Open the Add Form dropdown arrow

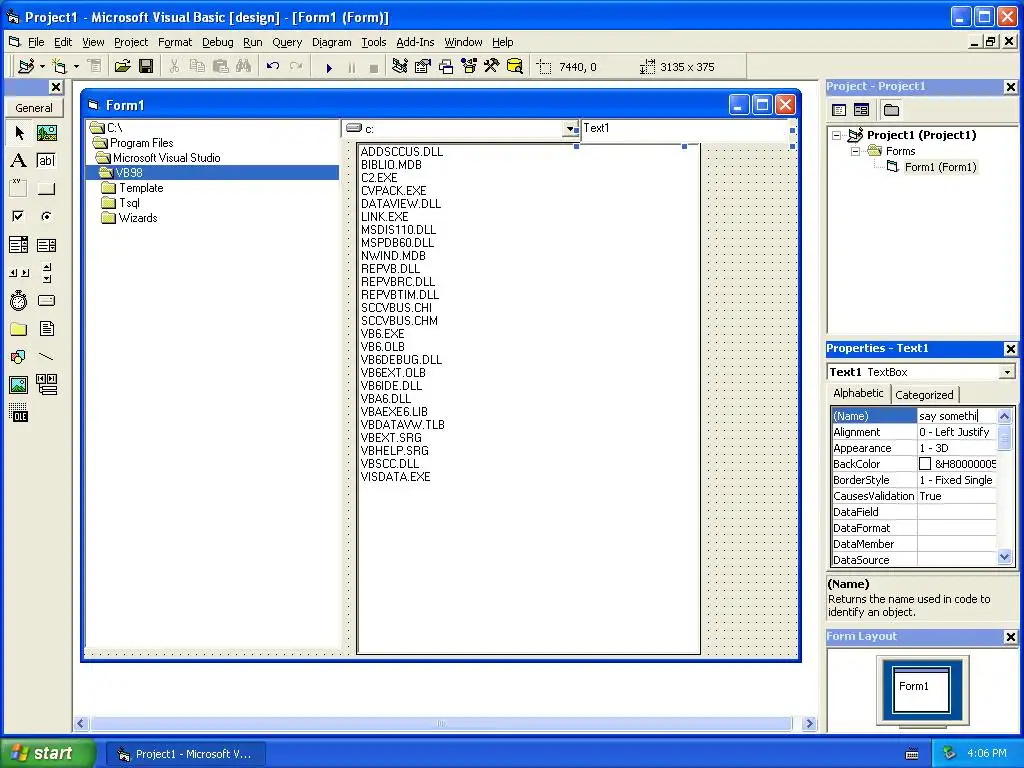click(x=76, y=67)
